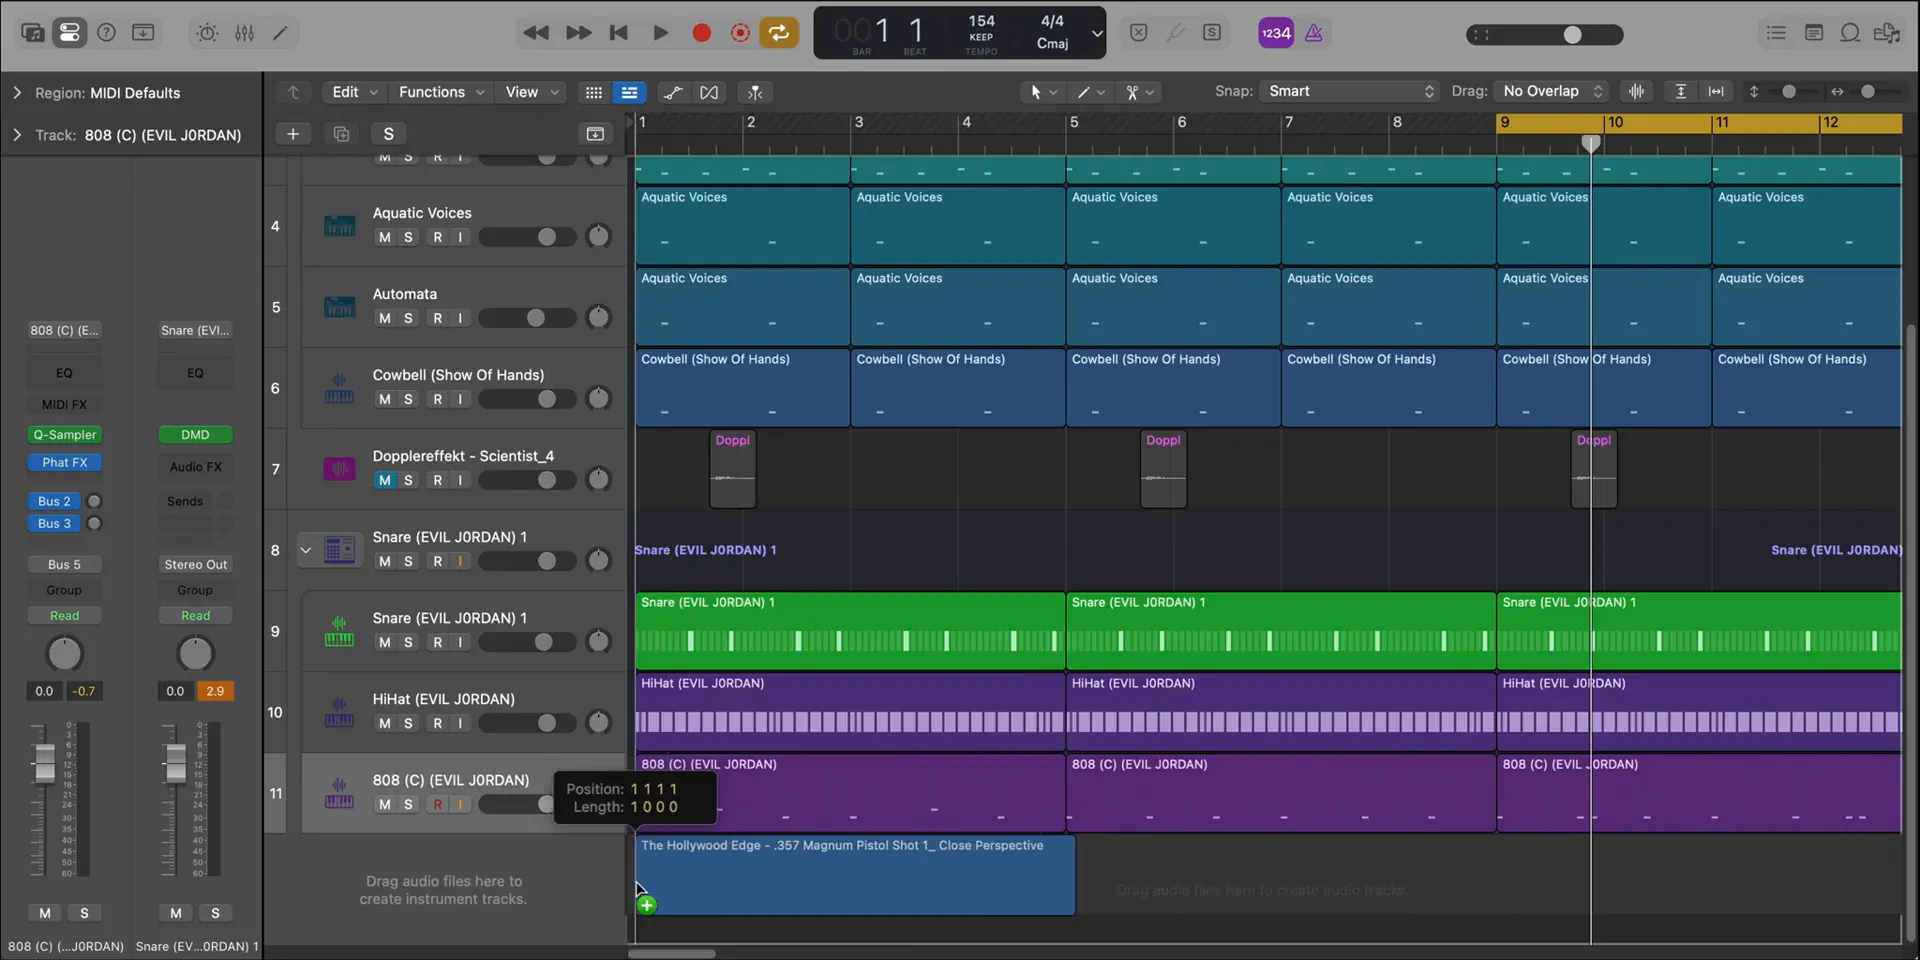
Task: Open the Scissors tool menu
Action: pyautogui.click(x=1139, y=92)
